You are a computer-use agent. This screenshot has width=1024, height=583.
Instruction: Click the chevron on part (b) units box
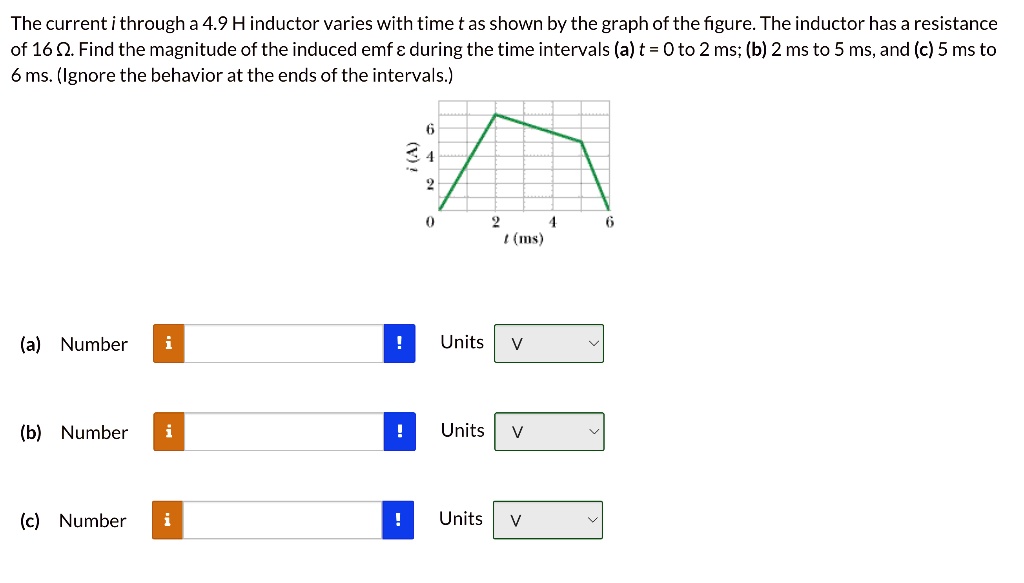click(592, 432)
